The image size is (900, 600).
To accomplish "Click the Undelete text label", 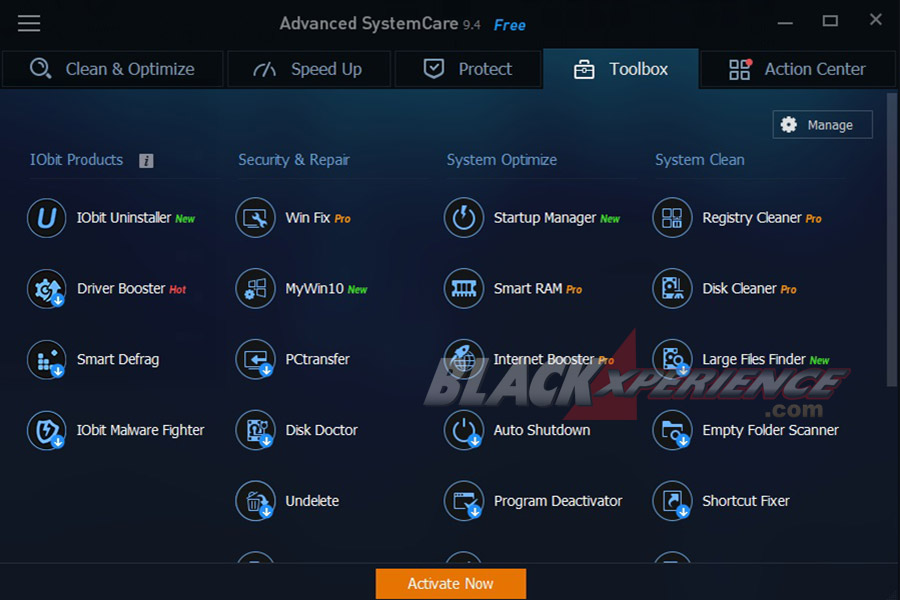I will click(312, 501).
